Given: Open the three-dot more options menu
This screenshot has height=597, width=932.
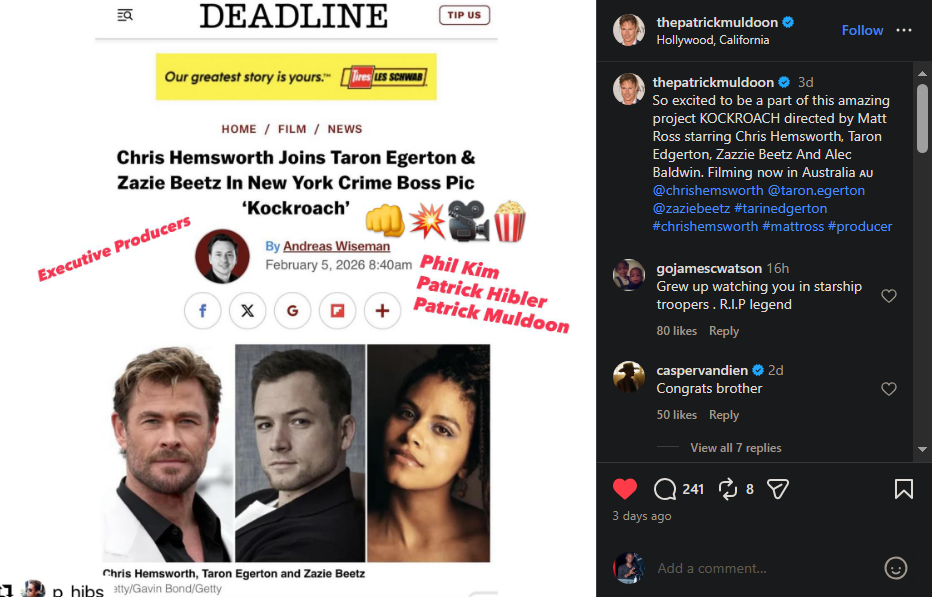Looking at the screenshot, I should click(903, 30).
